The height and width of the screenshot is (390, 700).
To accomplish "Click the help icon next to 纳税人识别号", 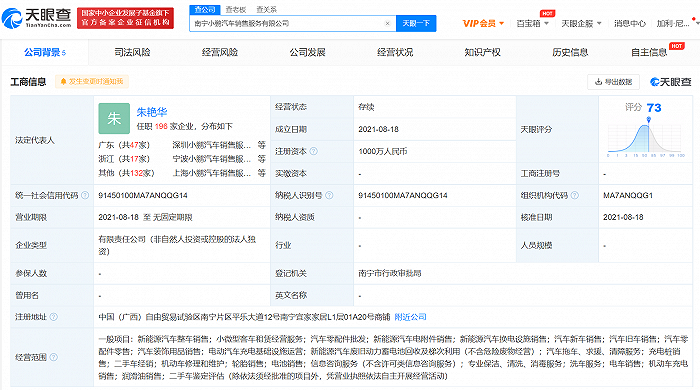I will 329,195.
